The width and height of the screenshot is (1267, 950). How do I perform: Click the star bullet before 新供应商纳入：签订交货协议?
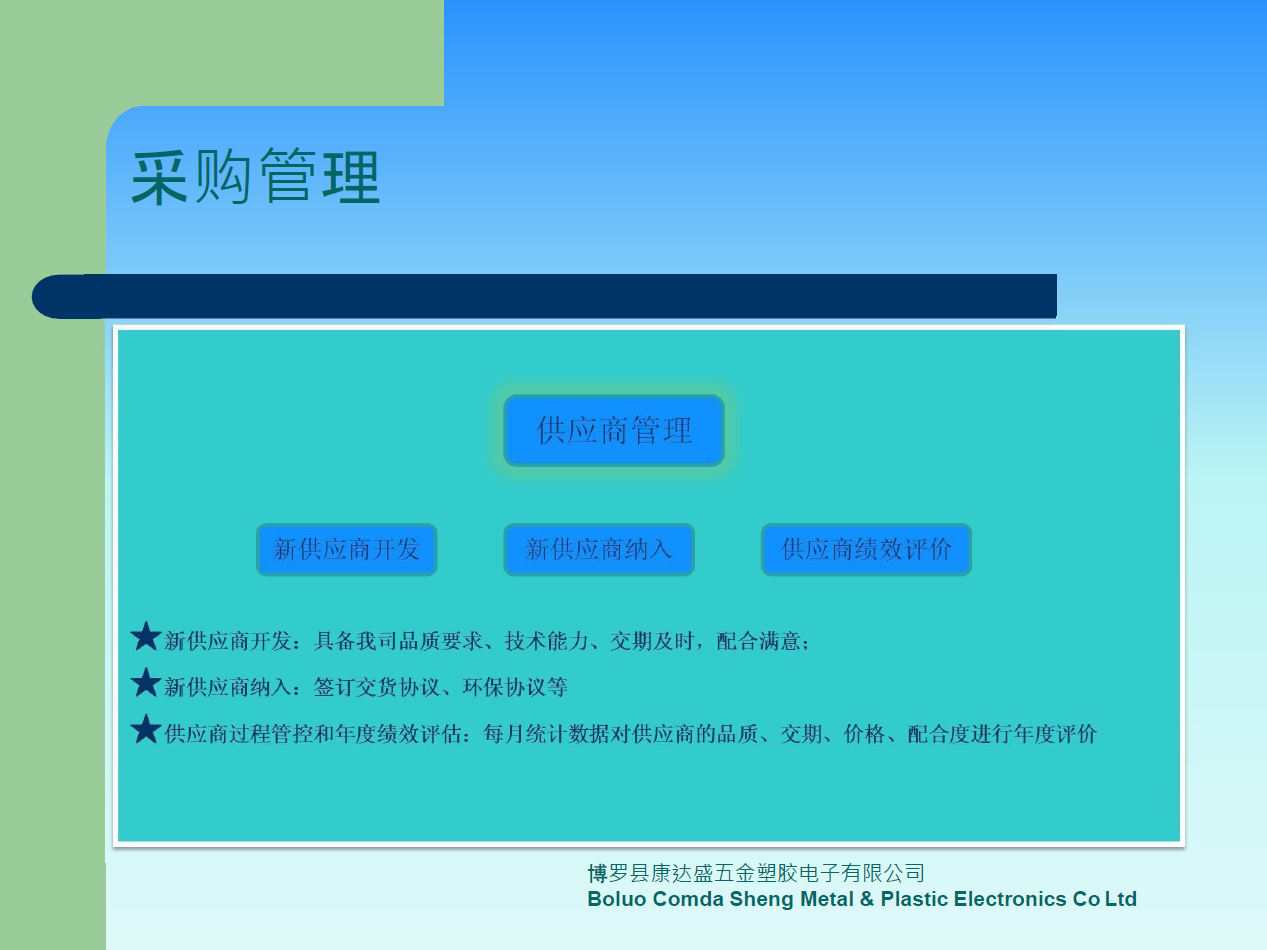tap(146, 683)
